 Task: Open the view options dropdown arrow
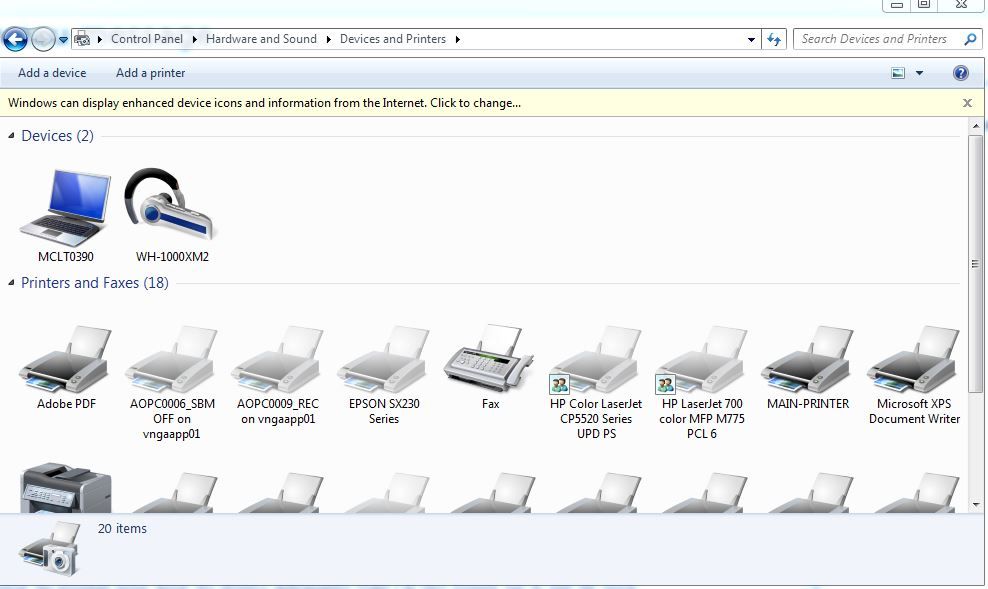click(x=919, y=73)
